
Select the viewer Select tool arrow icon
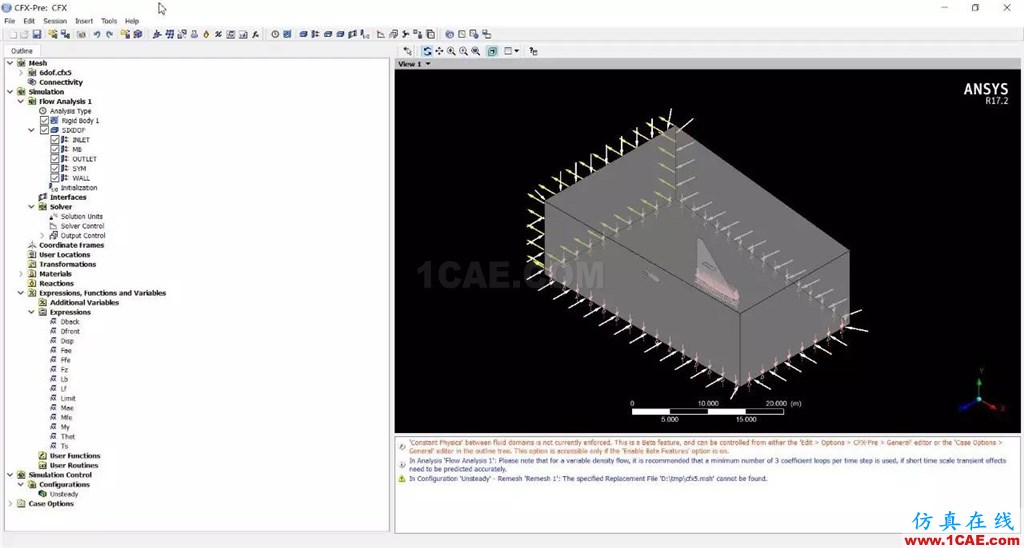point(408,50)
